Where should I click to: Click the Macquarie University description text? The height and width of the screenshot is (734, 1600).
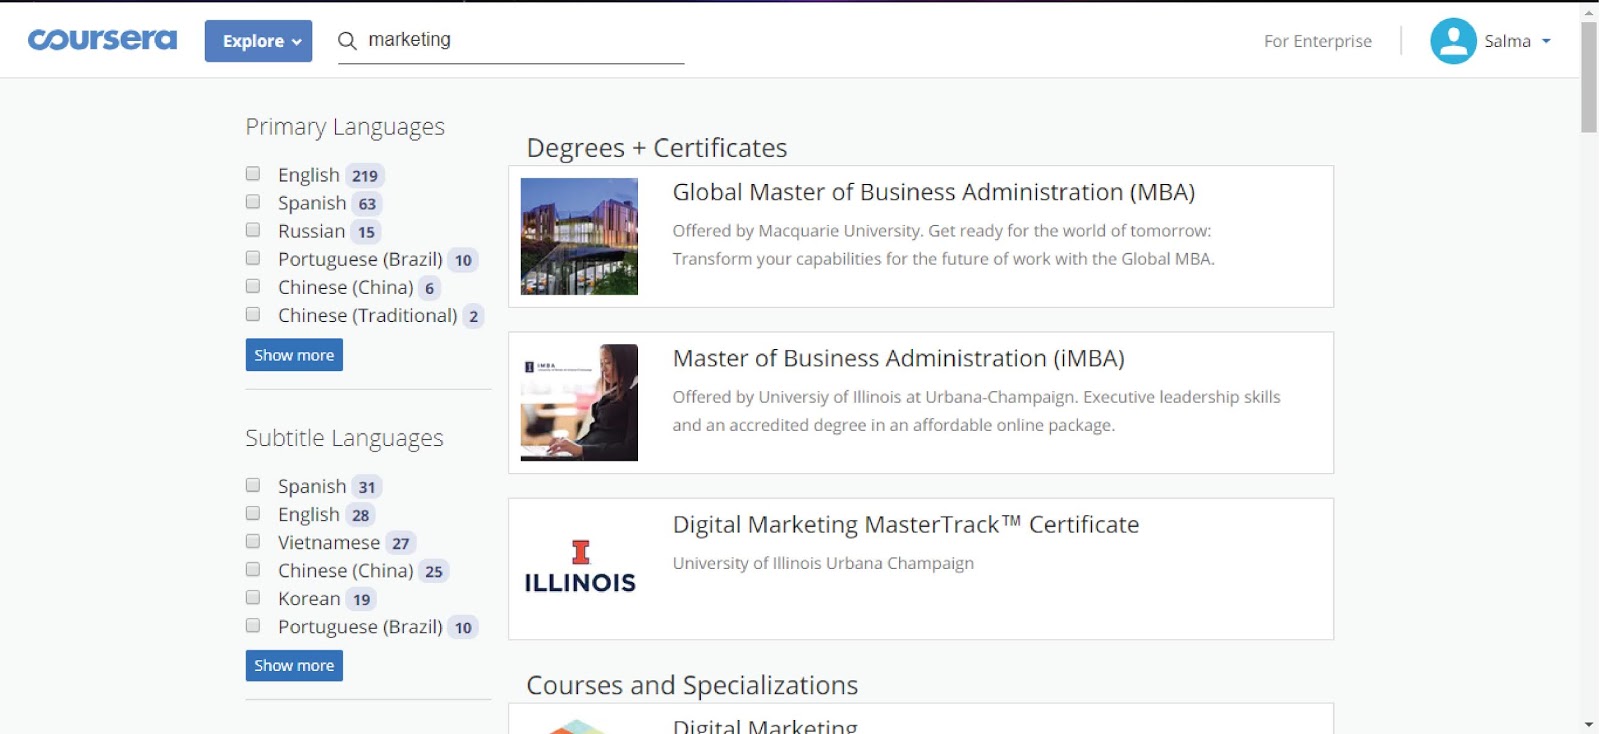click(943, 244)
